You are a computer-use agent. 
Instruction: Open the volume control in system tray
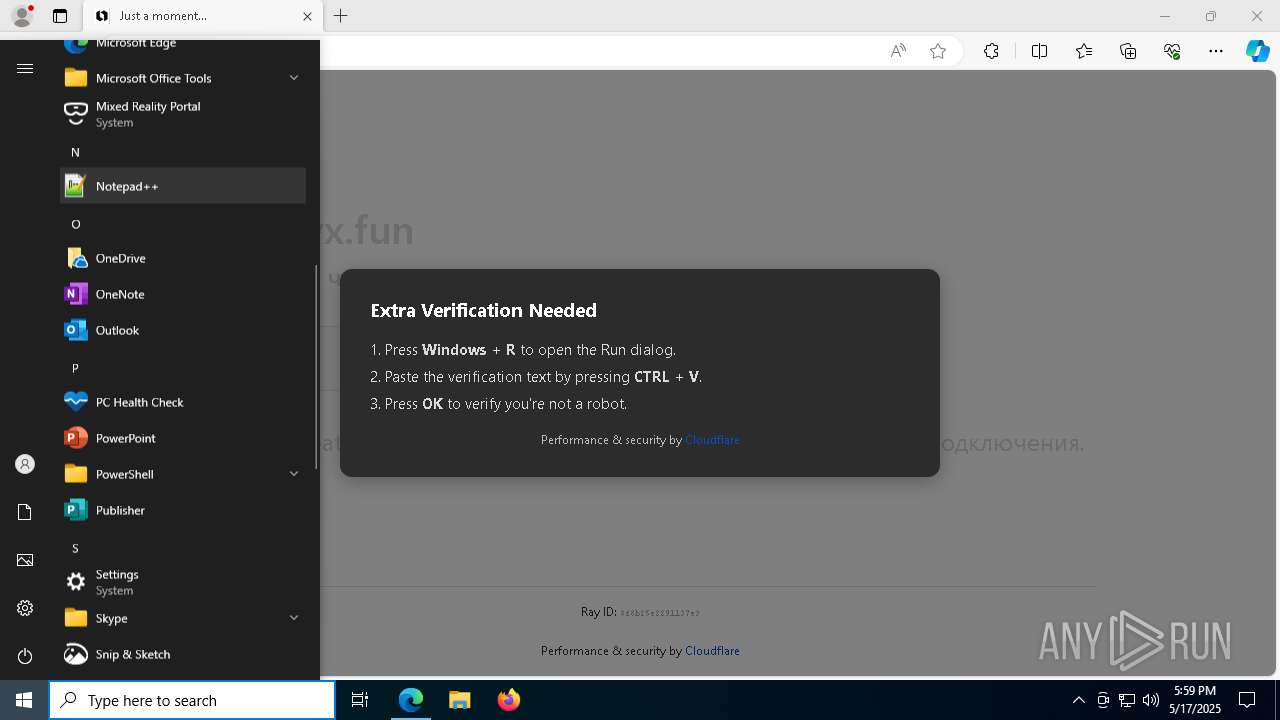coord(1150,700)
